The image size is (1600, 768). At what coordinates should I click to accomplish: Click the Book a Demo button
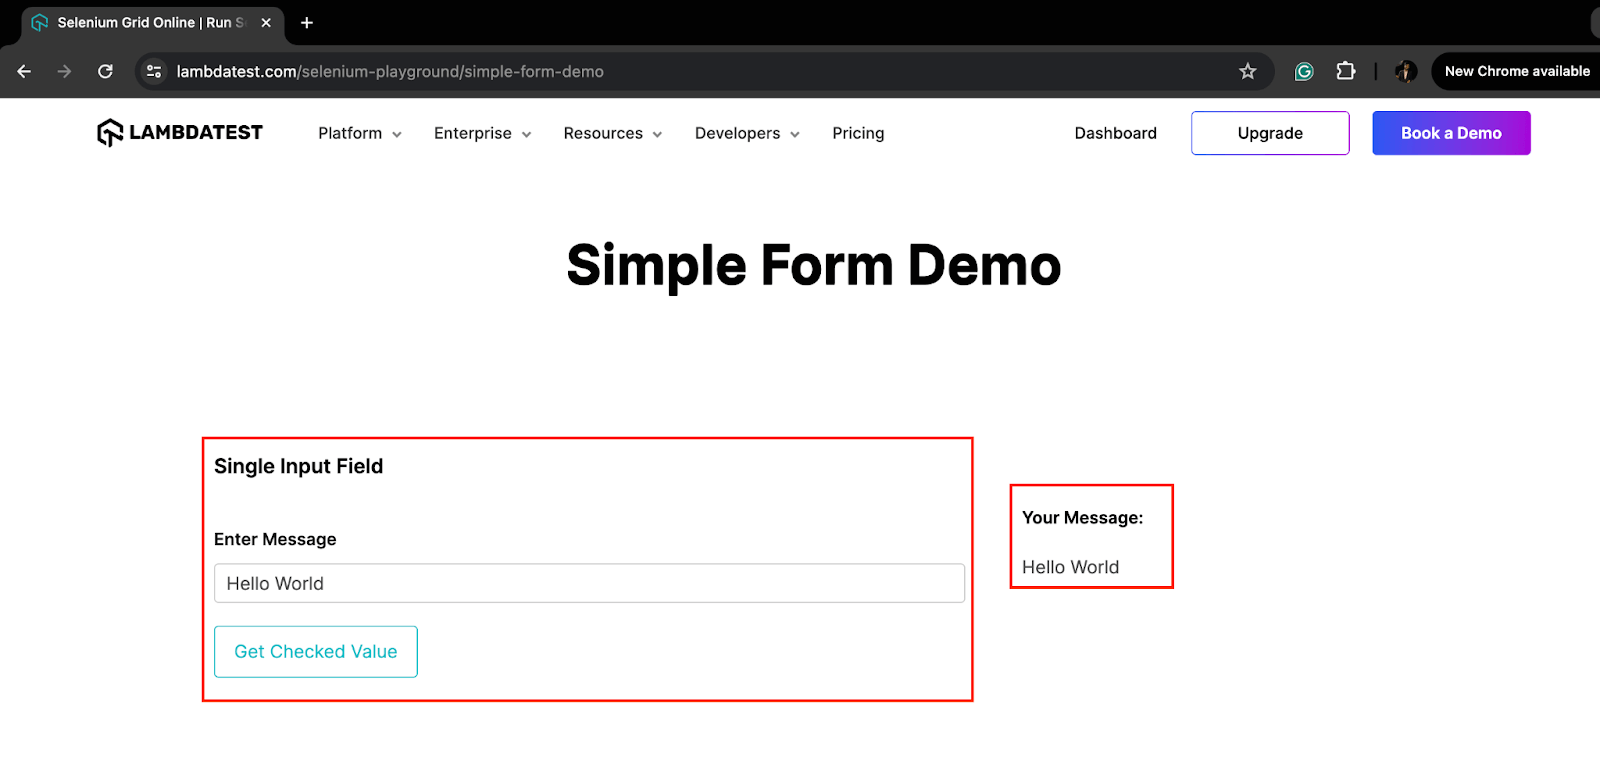pos(1451,133)
